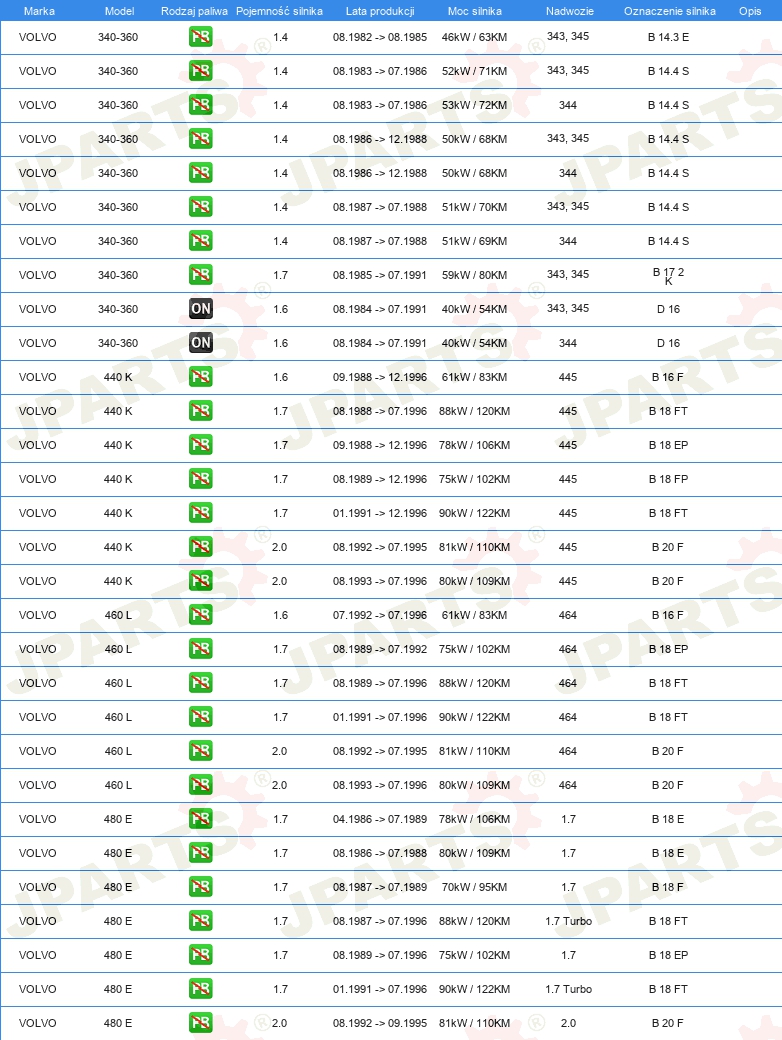Screen dimensions: 782x1040
Task: Select the power cell 59kW / 80KM
Action: tap(475, 275)
